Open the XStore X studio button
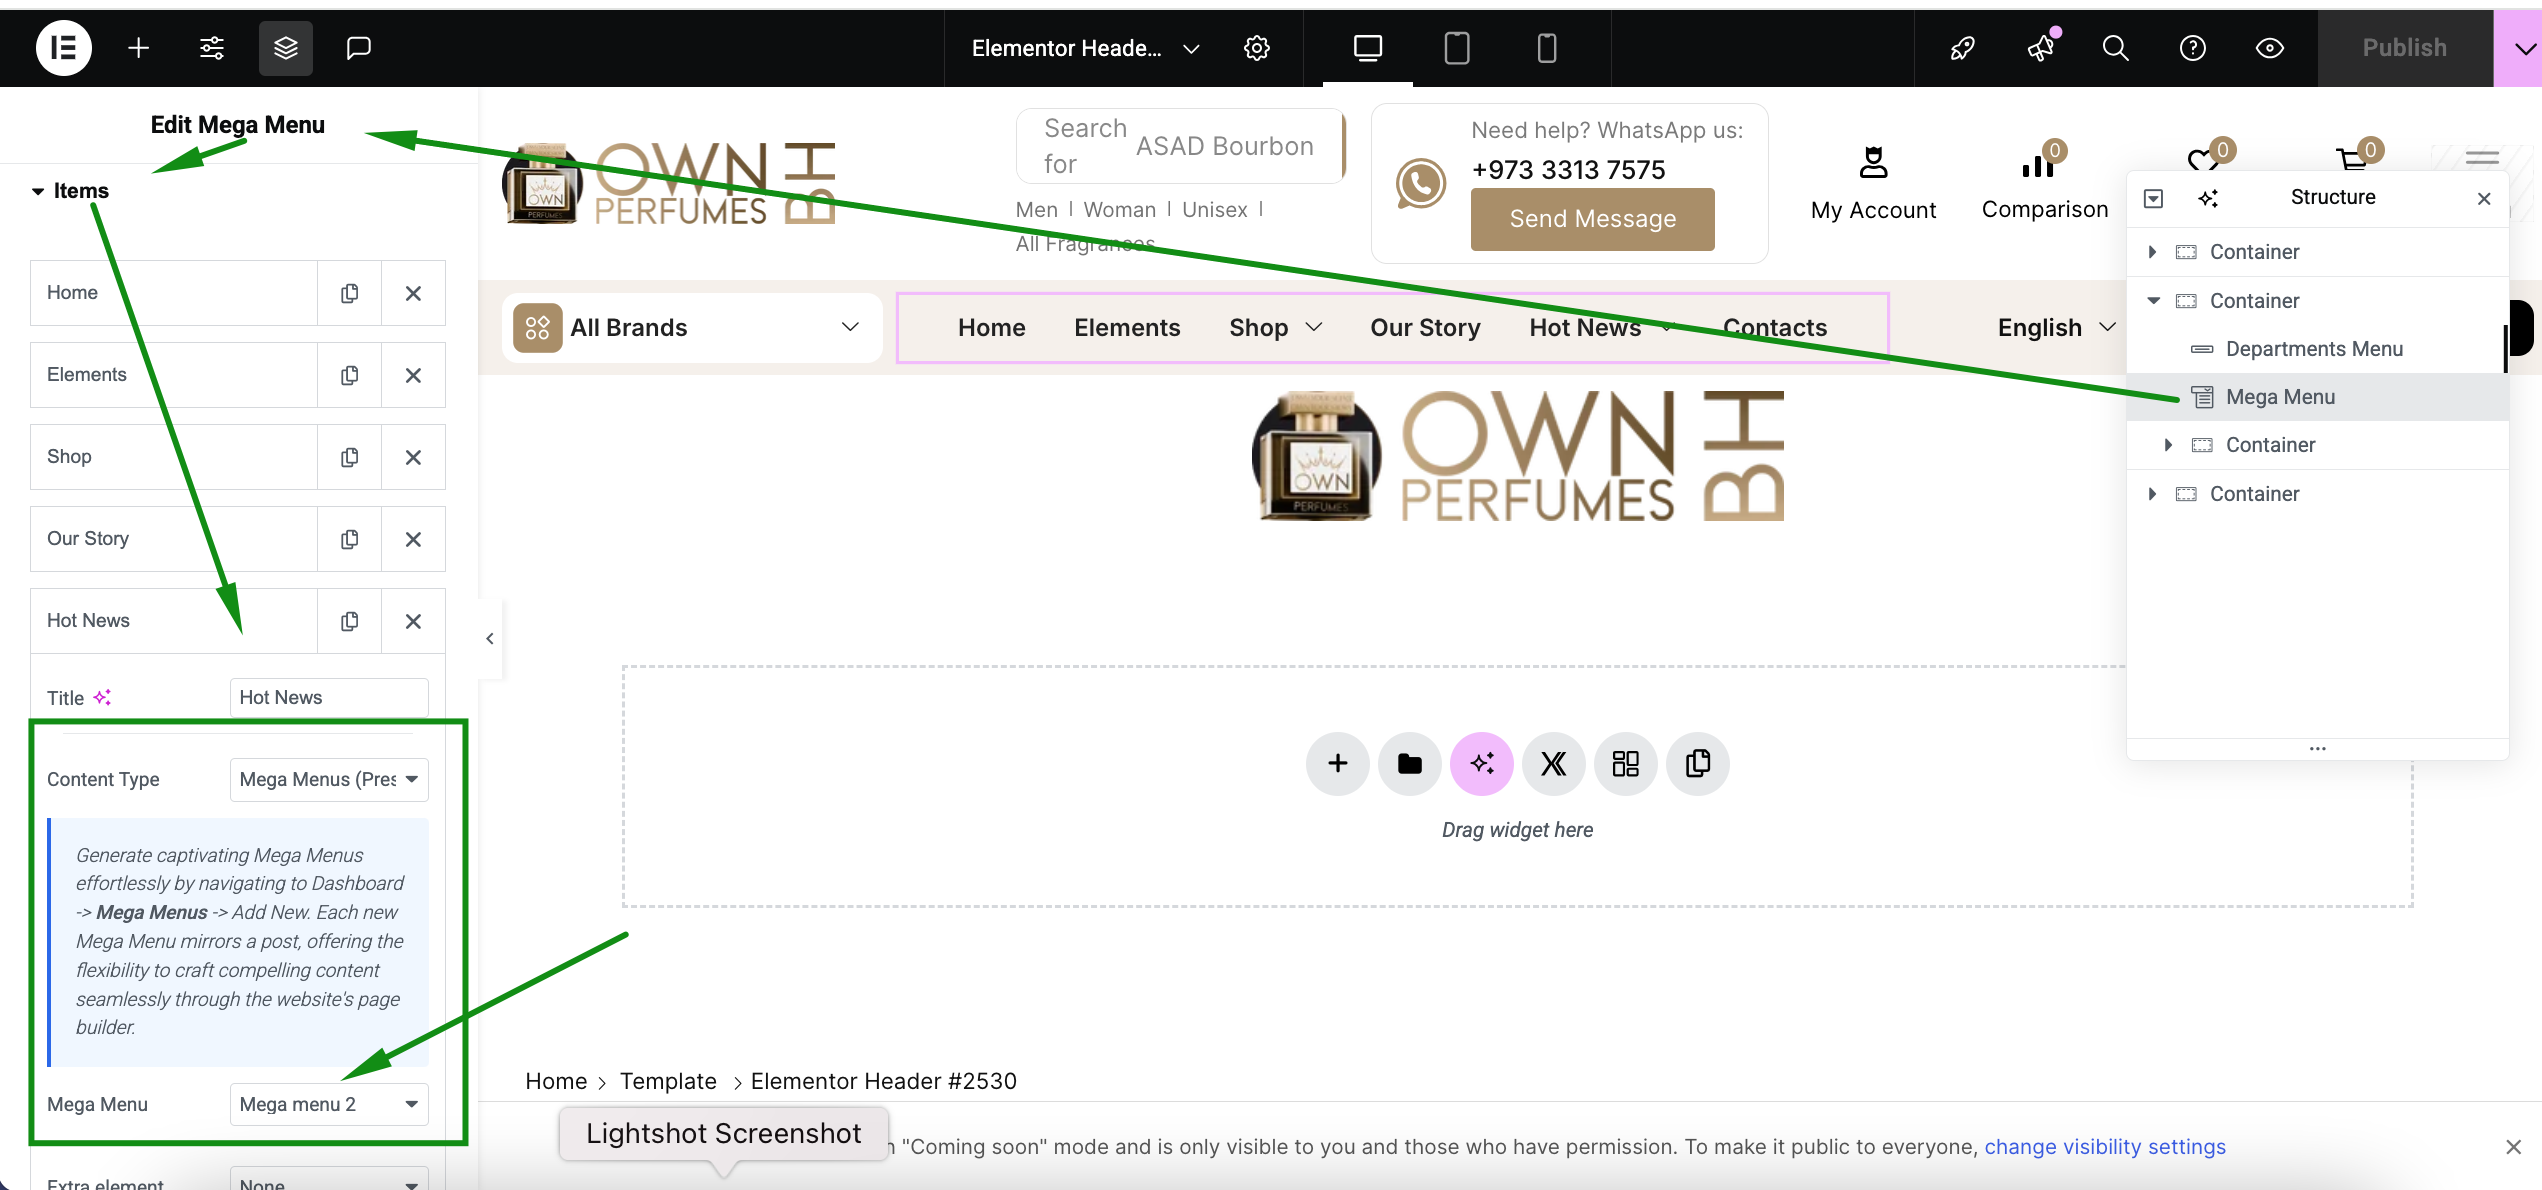 1553,764
